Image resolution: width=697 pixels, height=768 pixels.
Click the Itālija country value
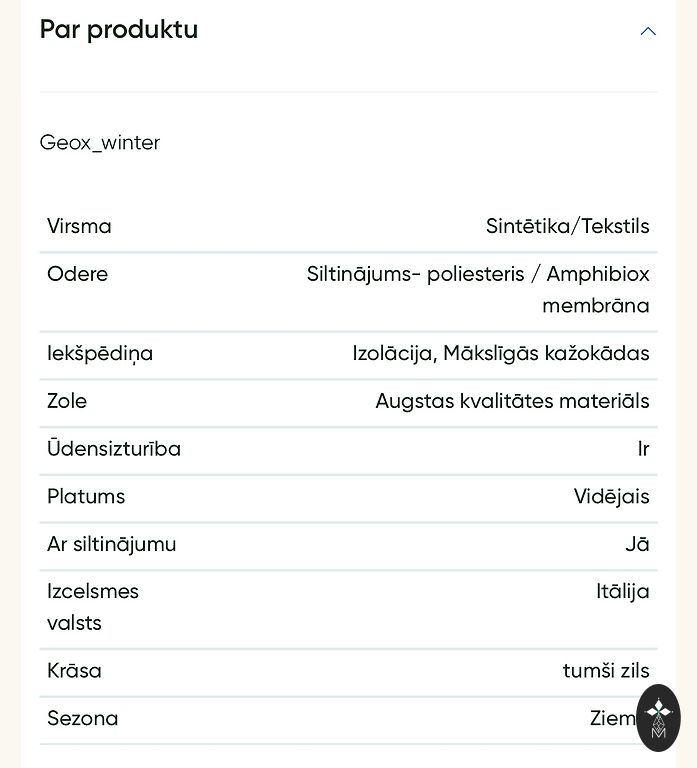622,591
